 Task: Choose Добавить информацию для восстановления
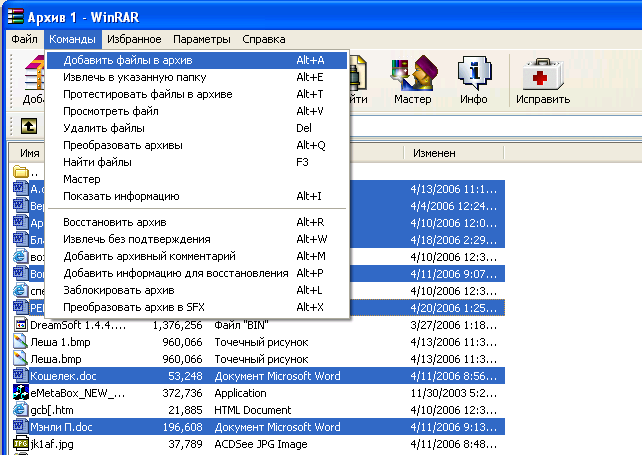[197, 273]
